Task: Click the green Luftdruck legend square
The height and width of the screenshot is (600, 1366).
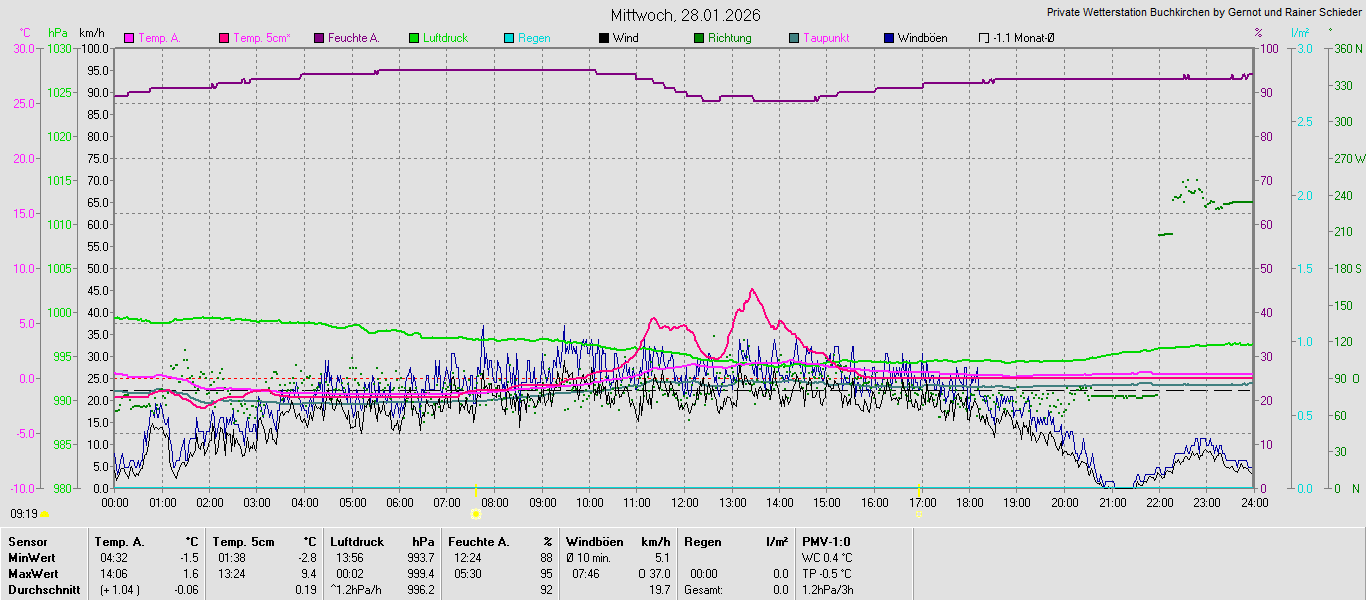Action: coord(414,38)
